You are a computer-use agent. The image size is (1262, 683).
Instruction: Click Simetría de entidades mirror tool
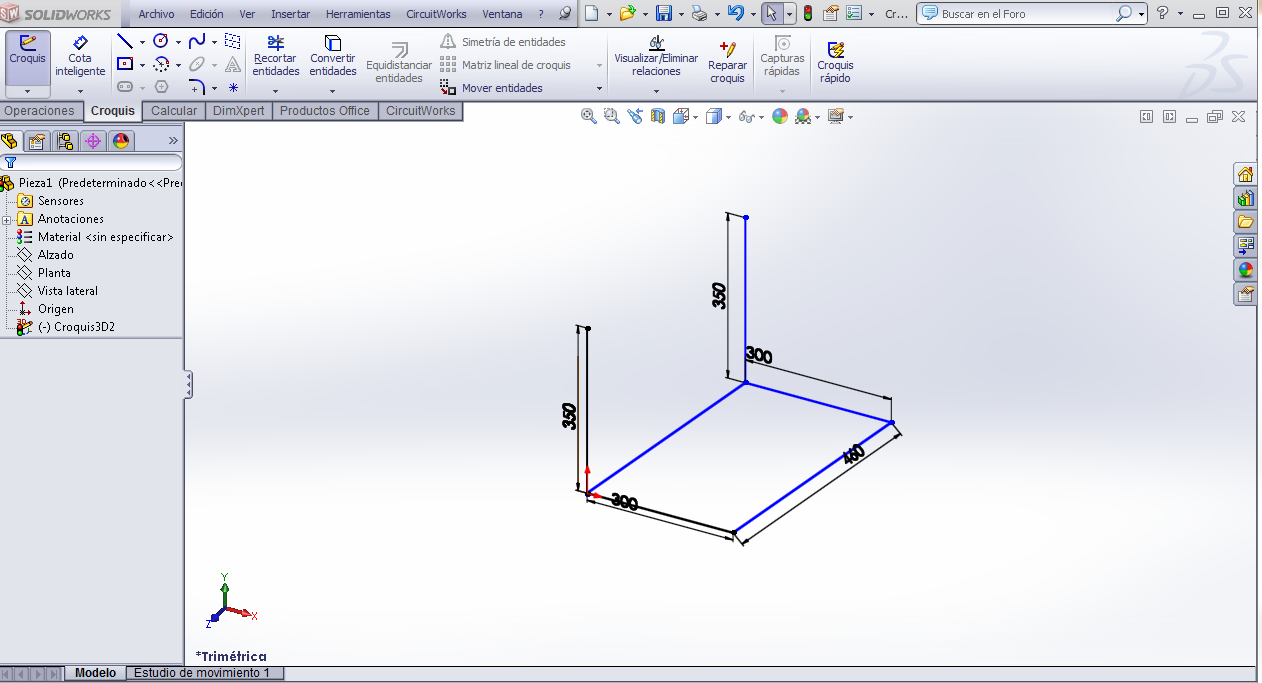coord(503,42)
